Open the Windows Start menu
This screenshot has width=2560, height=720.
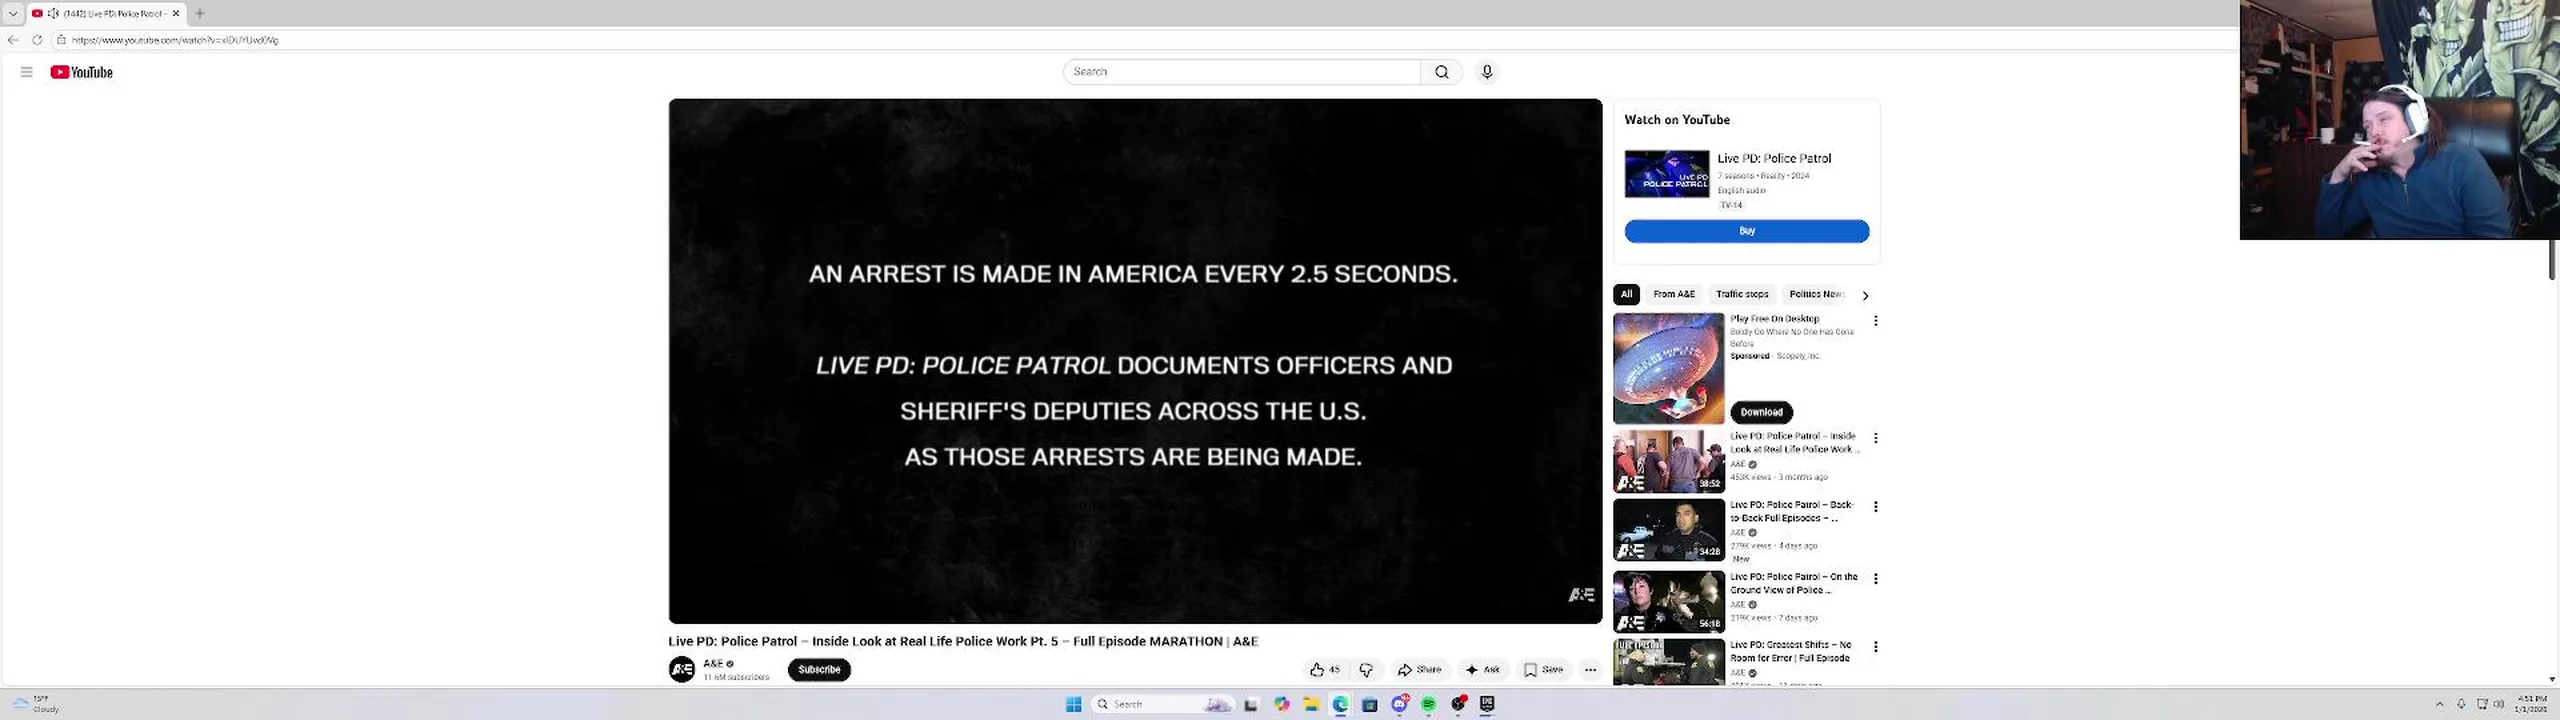(x=1074, y=704)
